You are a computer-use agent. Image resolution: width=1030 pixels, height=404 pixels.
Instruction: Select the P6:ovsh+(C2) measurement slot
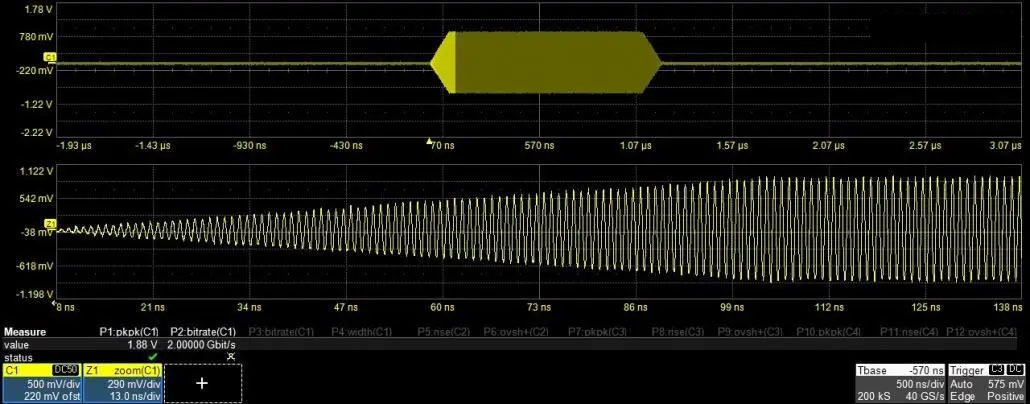click(x=517, y=332)
